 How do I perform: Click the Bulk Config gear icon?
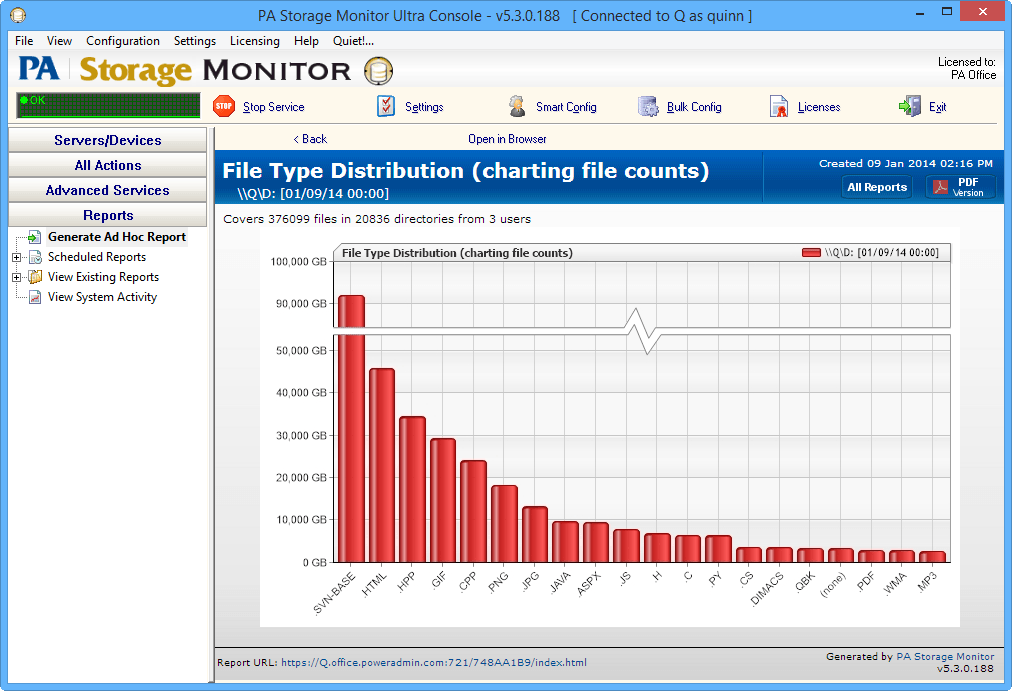pyautogui.click(x=648, y=106)
